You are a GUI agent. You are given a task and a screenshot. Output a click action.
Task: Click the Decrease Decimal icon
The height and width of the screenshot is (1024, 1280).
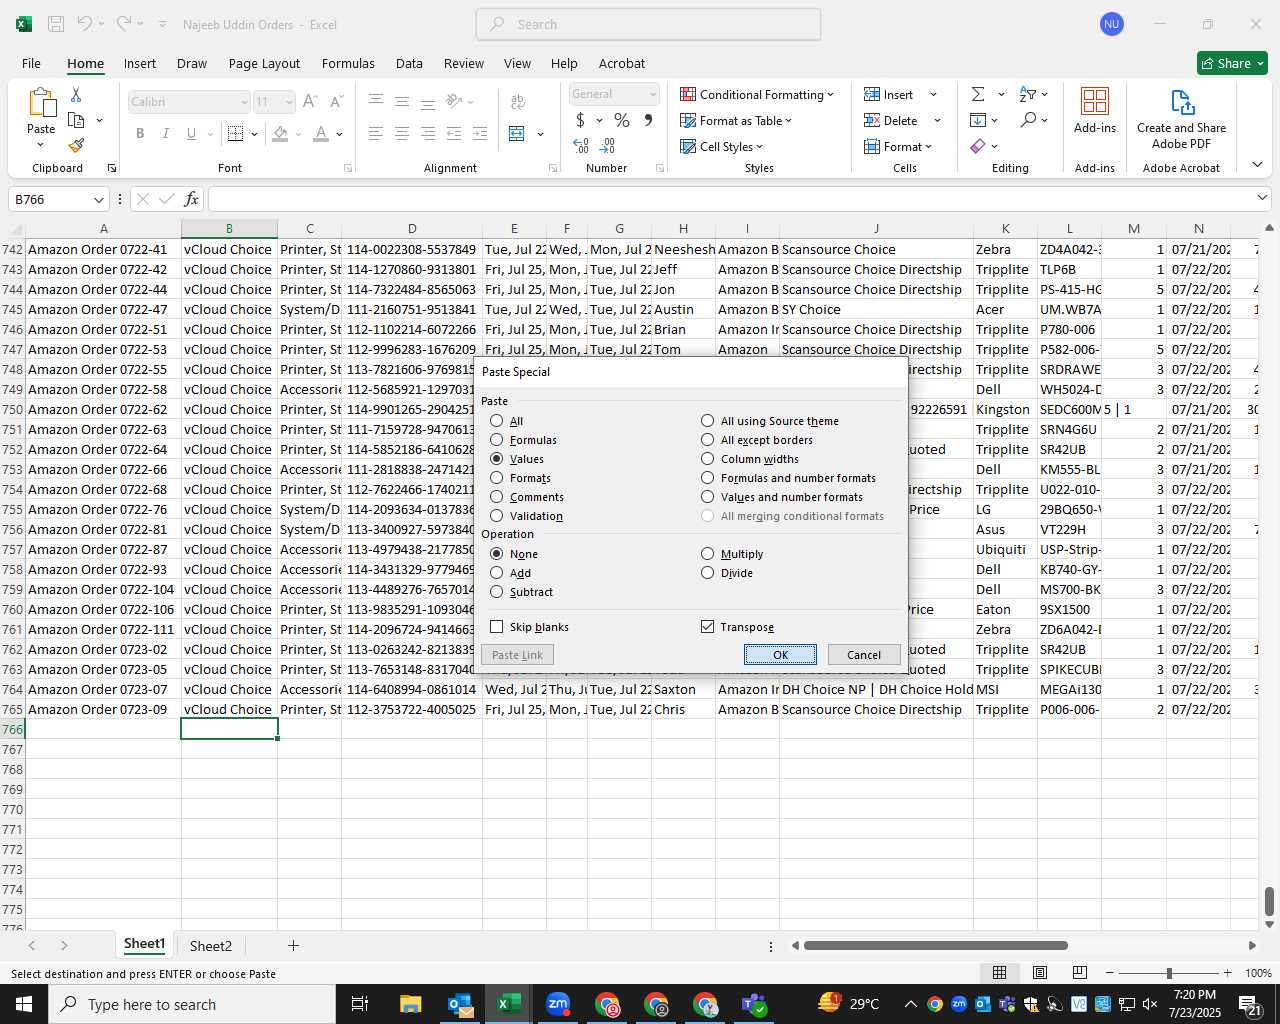(608, 146)
